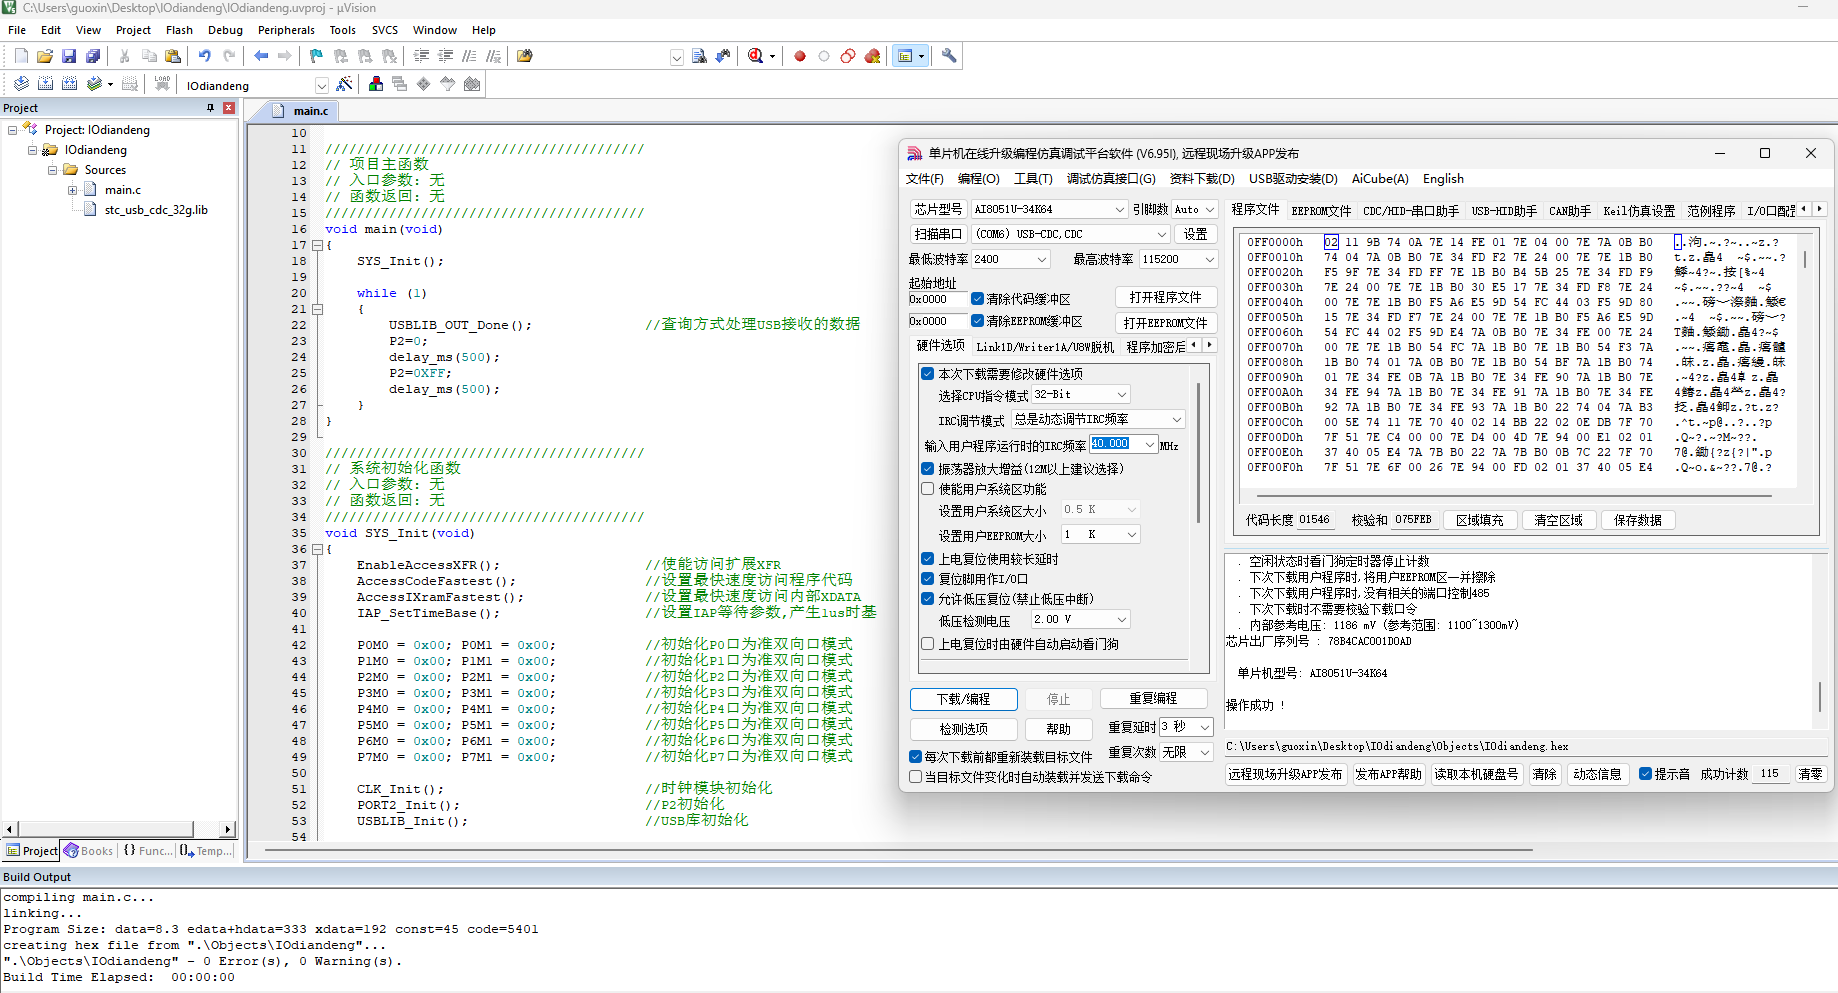1838x993 pixels.
Task: Click the Insert breakpoint red dot icon
Action: (800, 56)
